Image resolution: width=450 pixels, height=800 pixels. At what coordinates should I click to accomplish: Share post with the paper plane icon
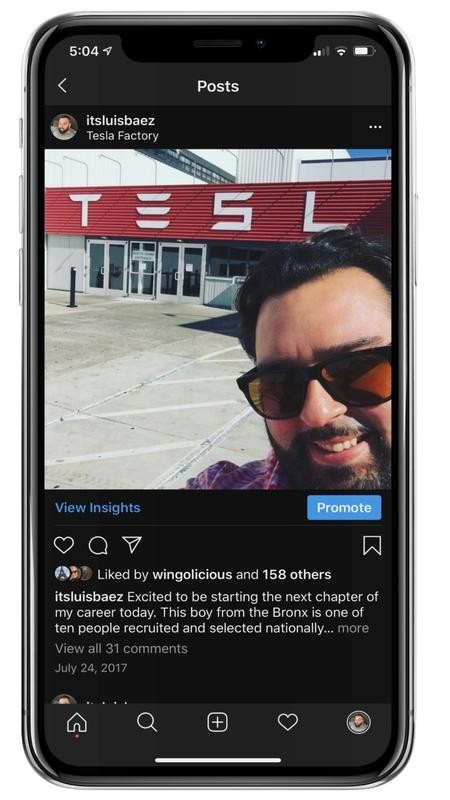pos(132,545)
